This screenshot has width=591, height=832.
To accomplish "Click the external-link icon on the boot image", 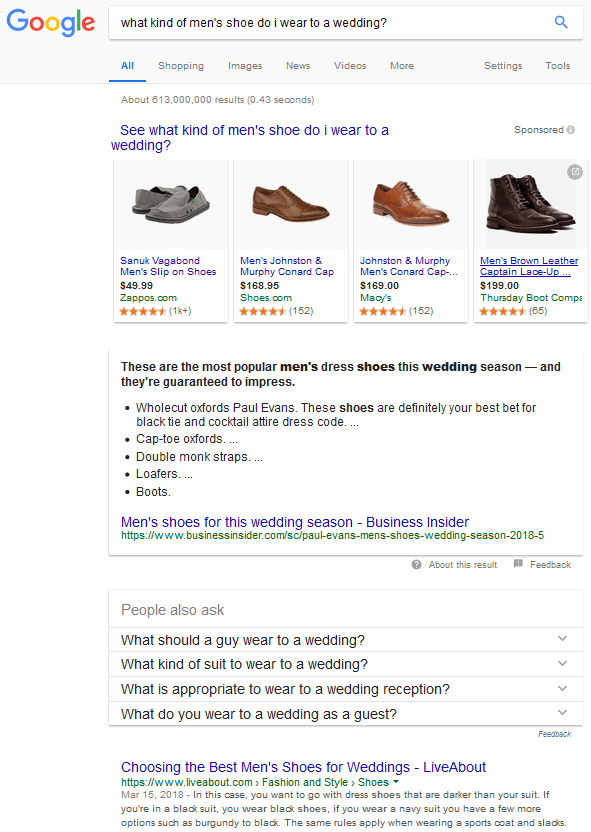I will (x=575, y=172).
